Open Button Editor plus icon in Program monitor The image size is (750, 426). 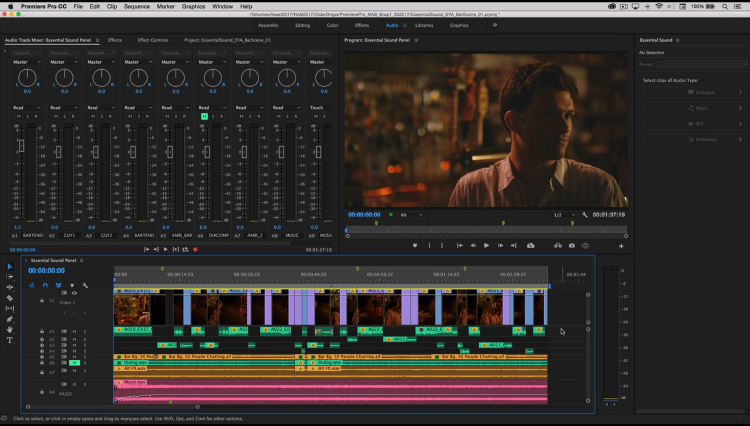click(x=621, y=245)
